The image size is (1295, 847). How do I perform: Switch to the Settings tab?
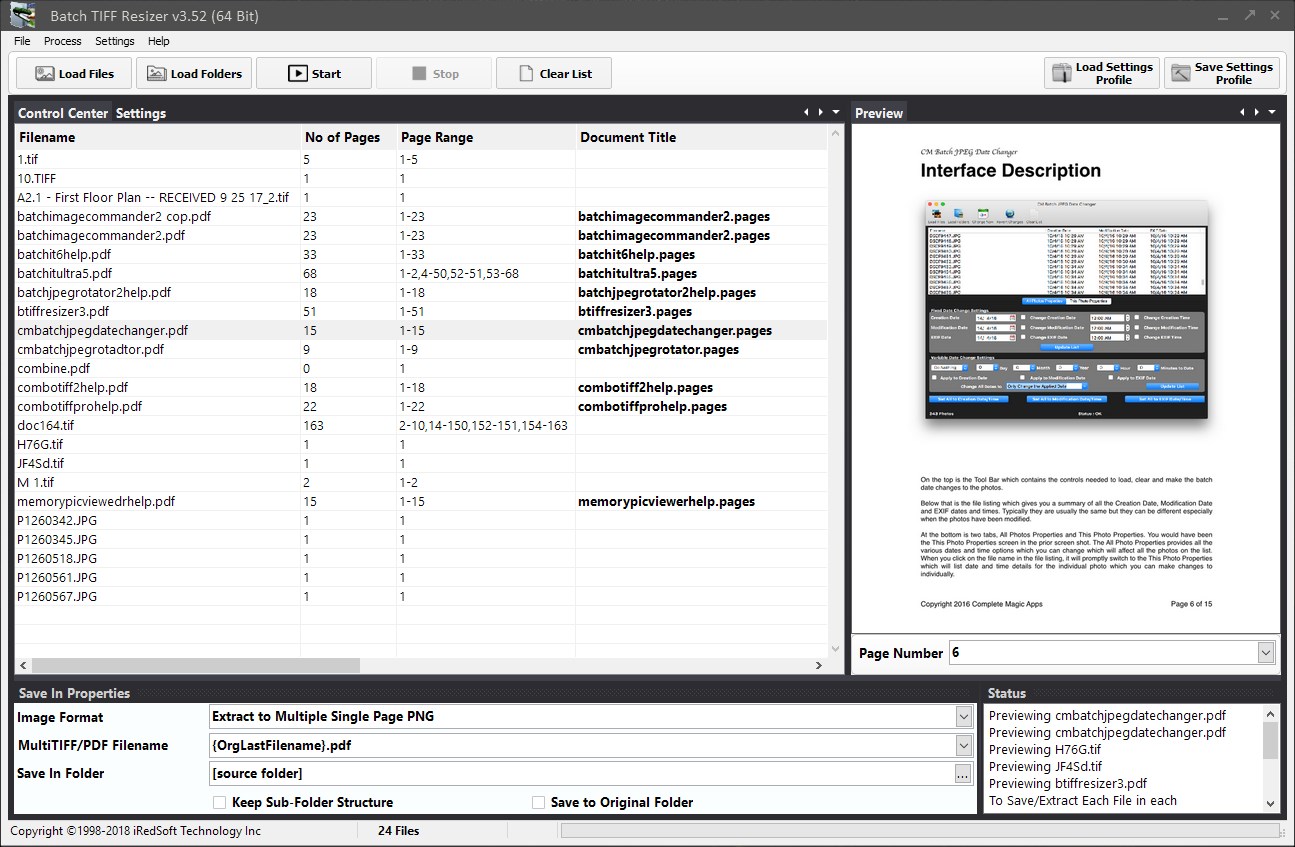(x=141, y=113)
